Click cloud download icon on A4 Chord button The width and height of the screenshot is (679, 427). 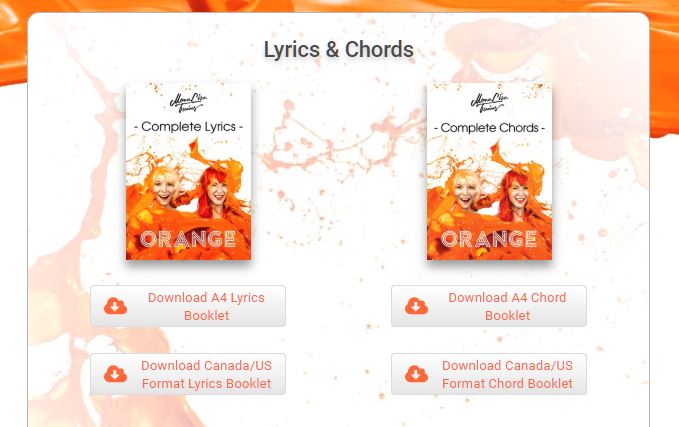[416, 306]
